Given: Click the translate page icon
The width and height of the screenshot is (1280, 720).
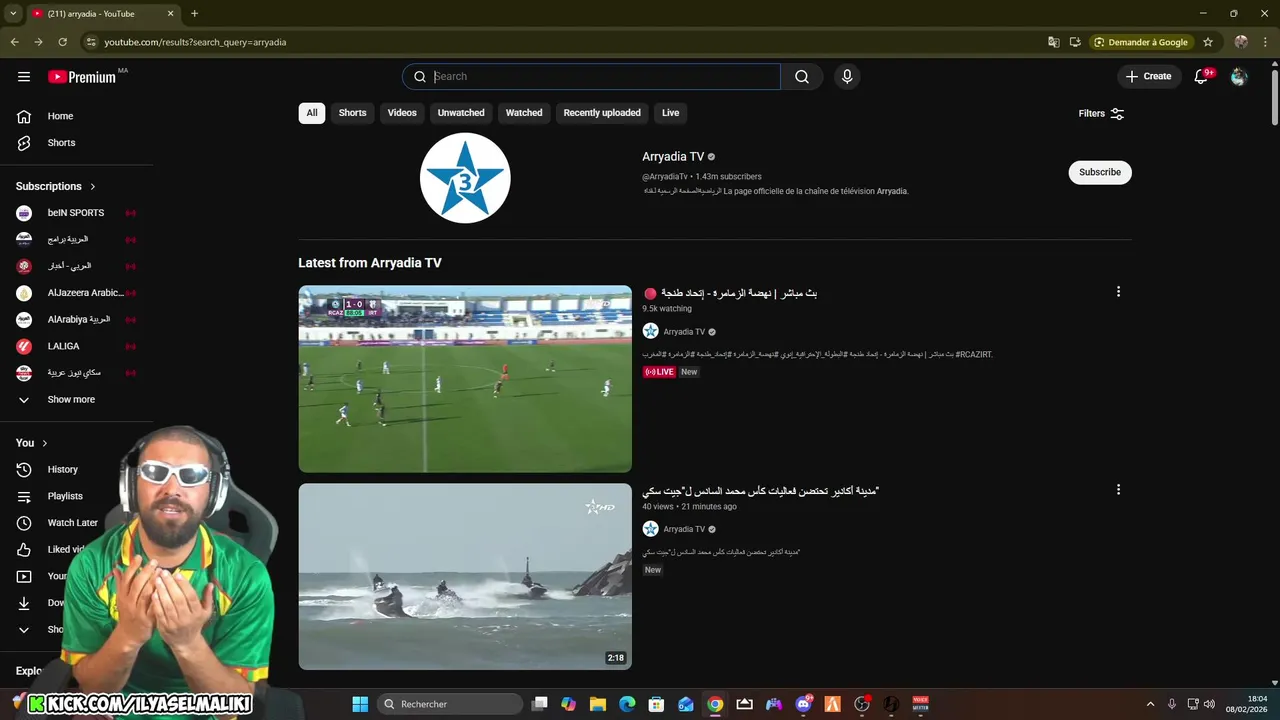Looking at the screenshot, I should click(1053, 42).
